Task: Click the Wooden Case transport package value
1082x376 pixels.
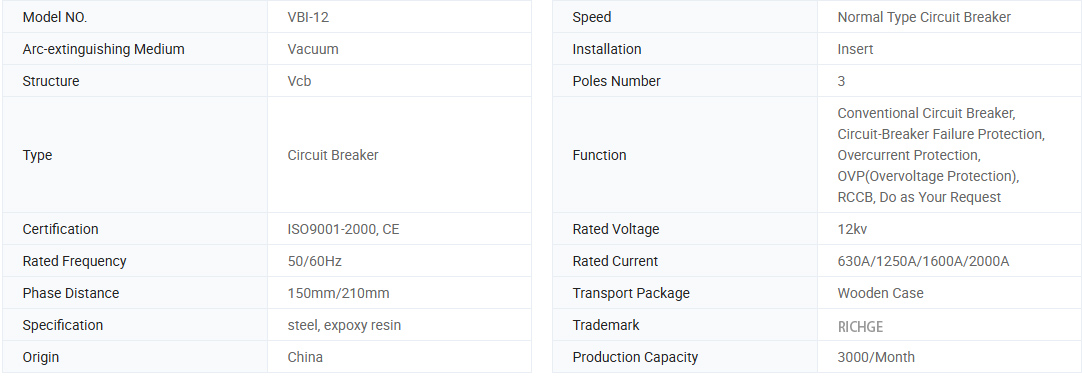Action: (x=881, y=293)
